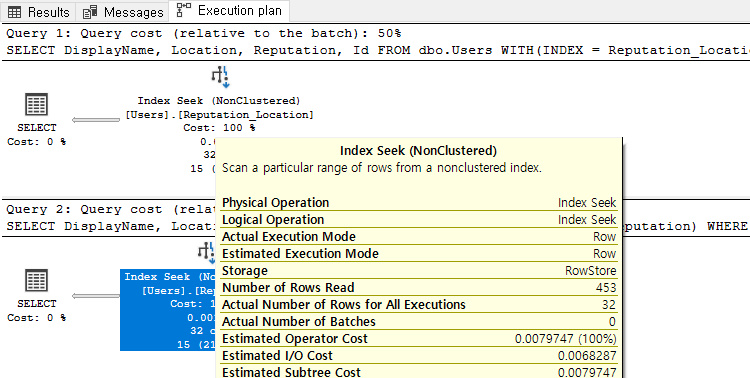Click the Query 1 SELECT operator icon
750x378 pixels.
click(36, 104)
